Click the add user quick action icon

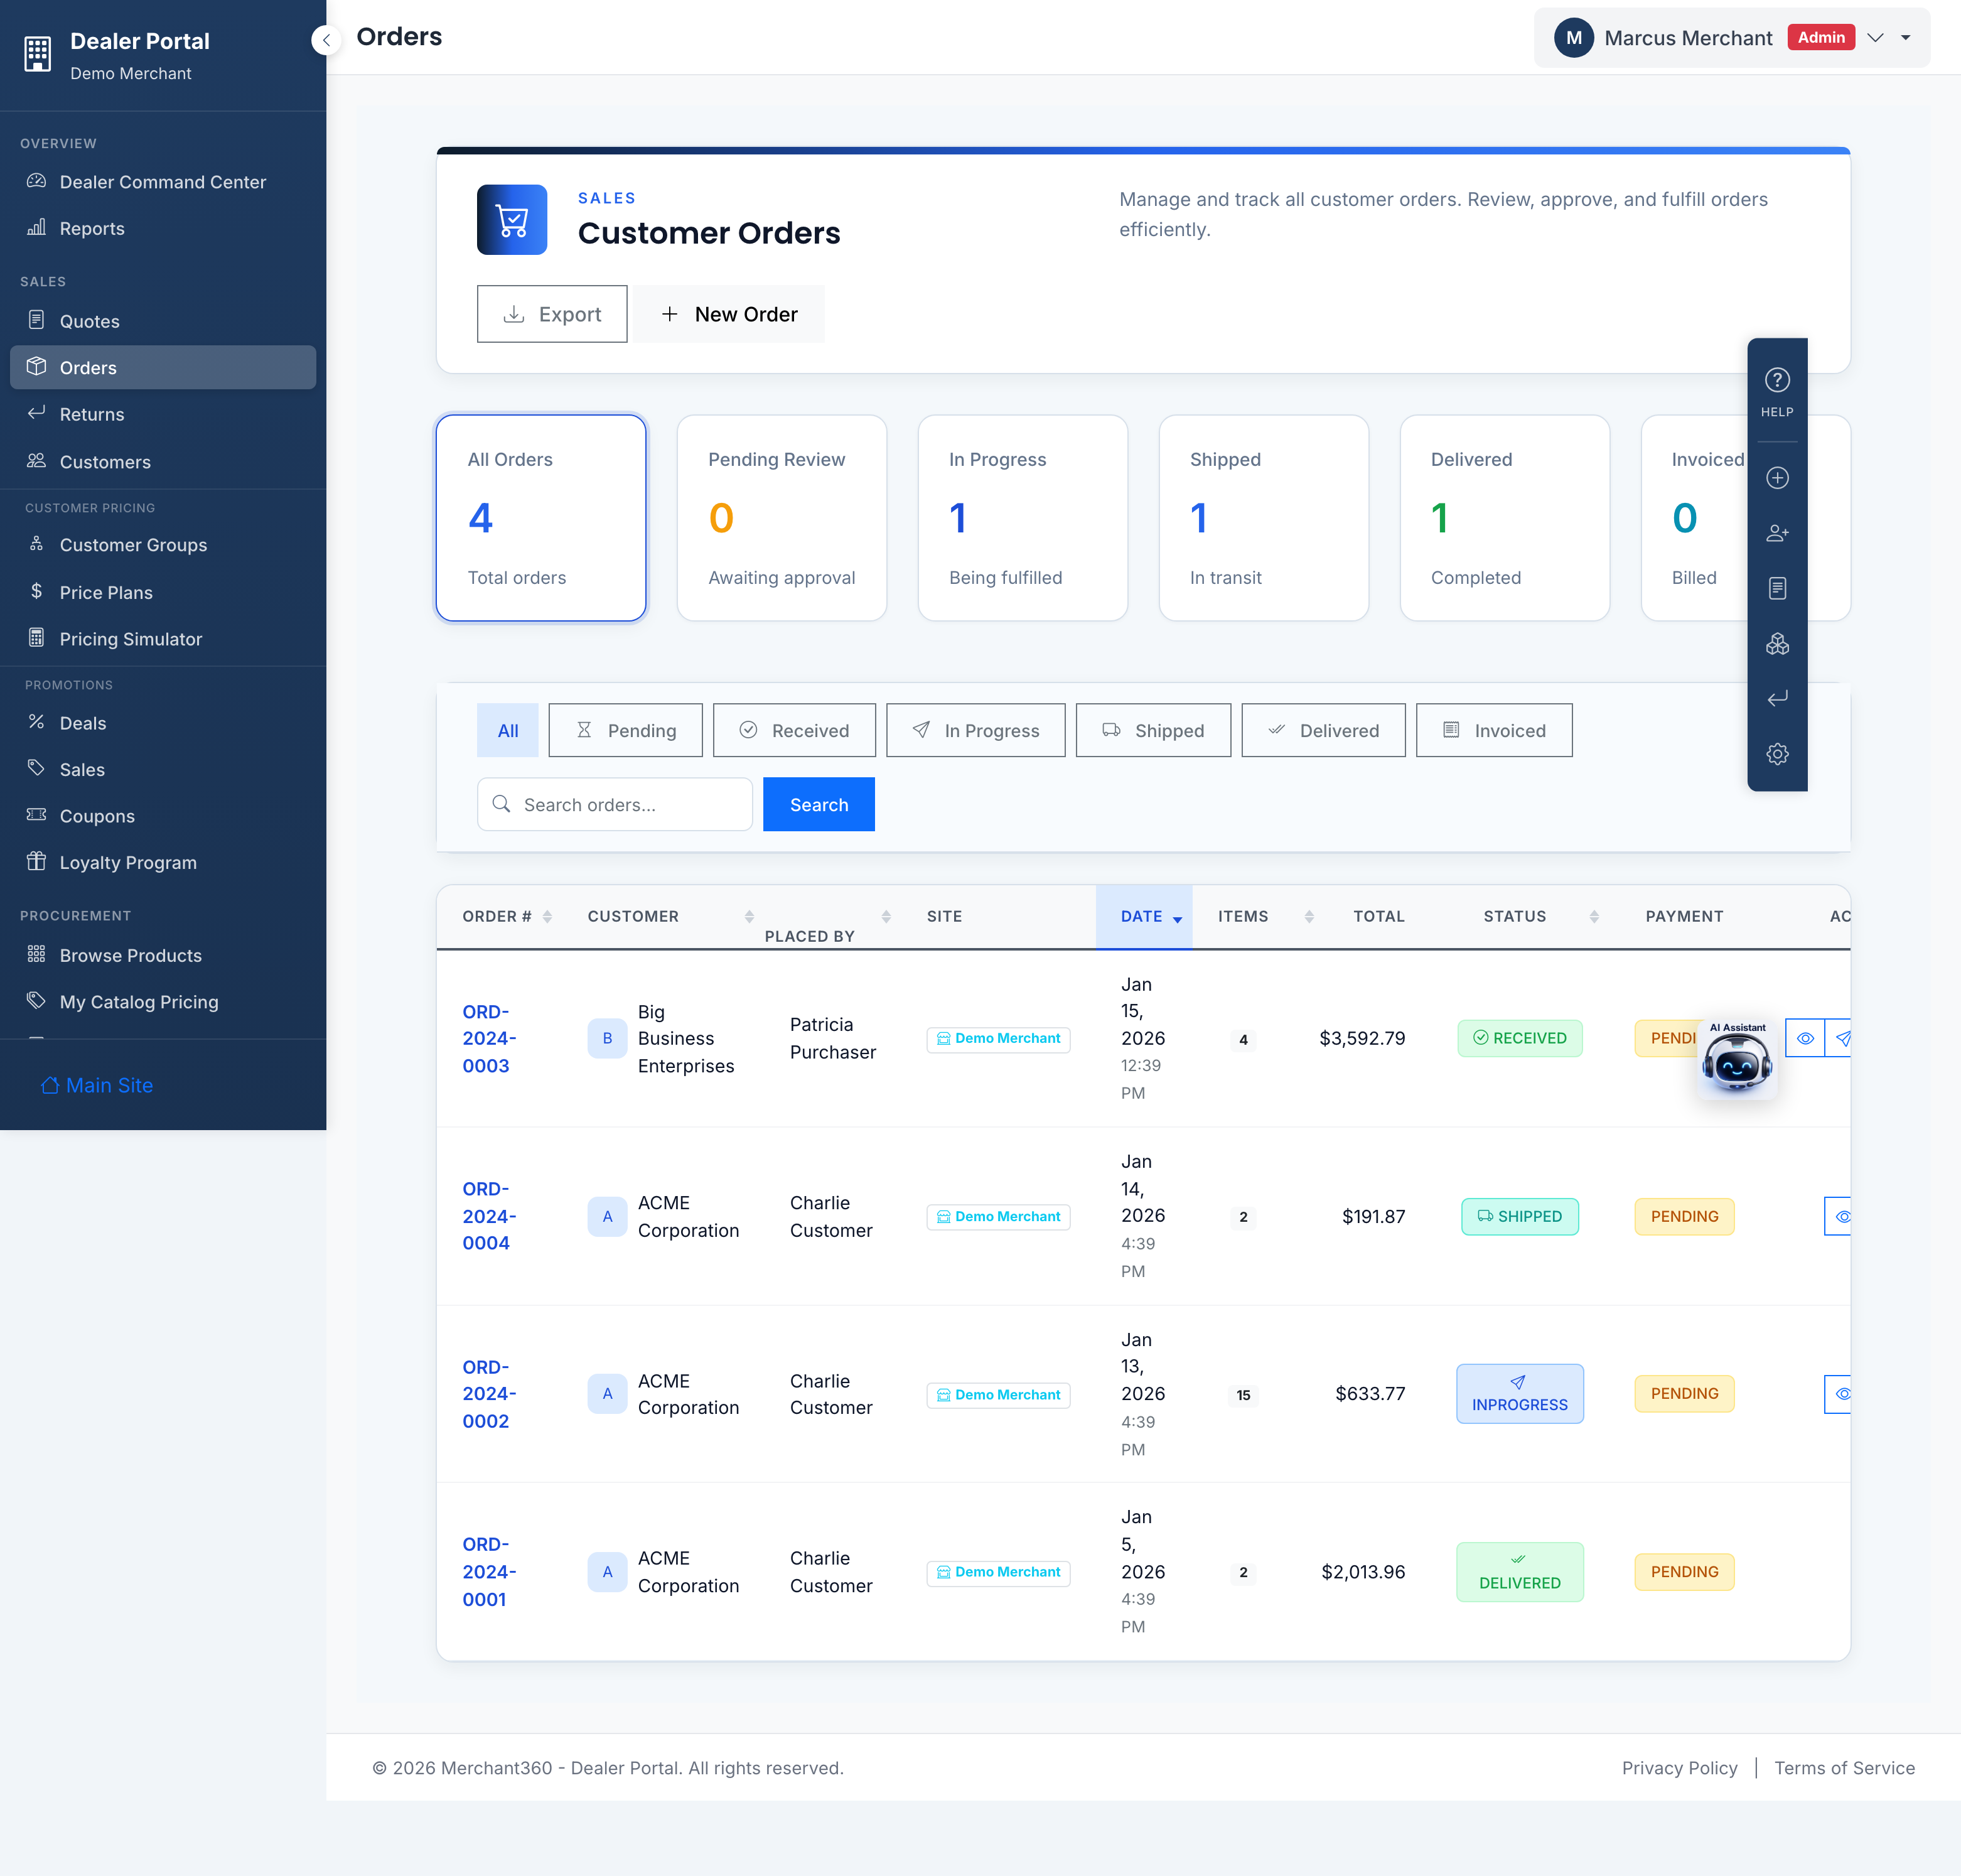point(1777,533)
